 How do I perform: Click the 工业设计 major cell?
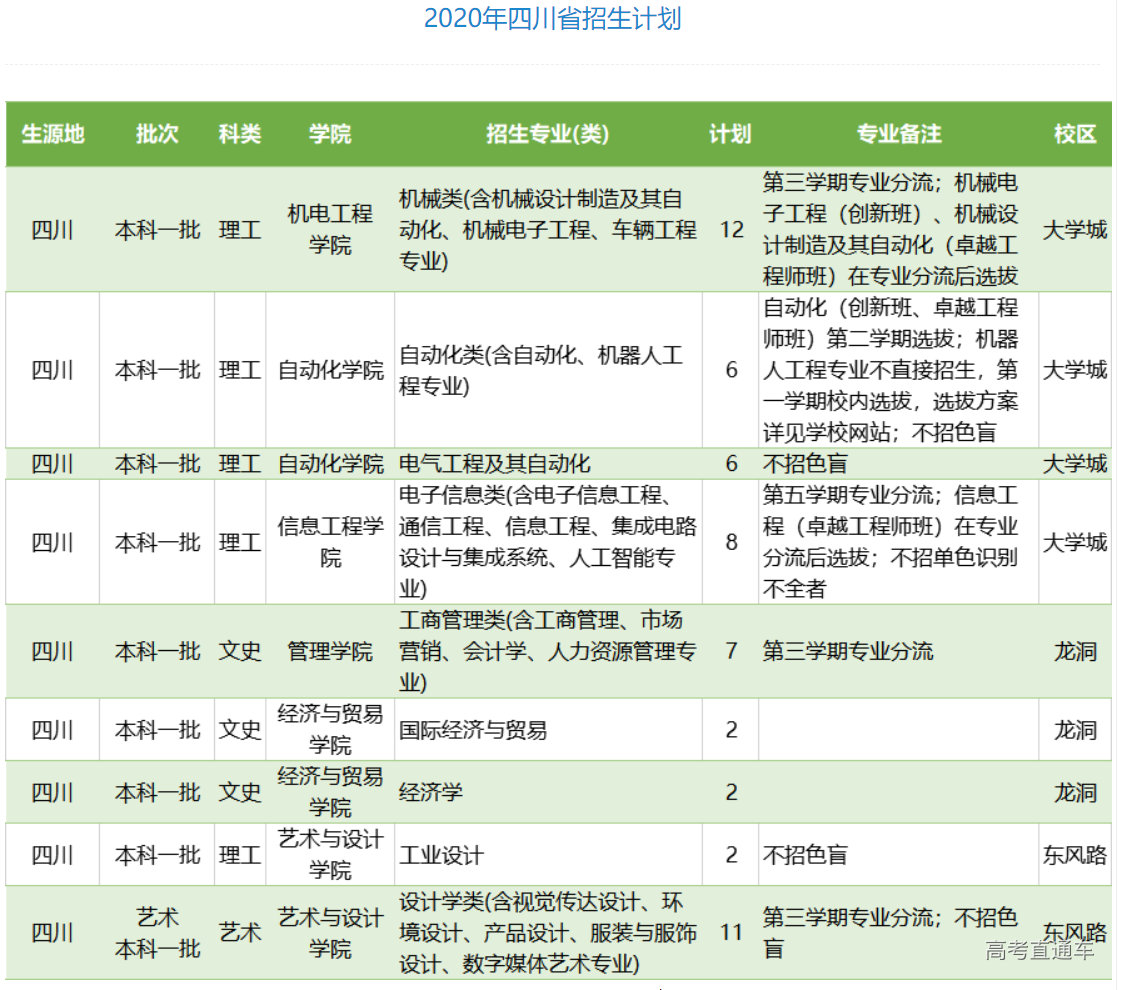441,856
